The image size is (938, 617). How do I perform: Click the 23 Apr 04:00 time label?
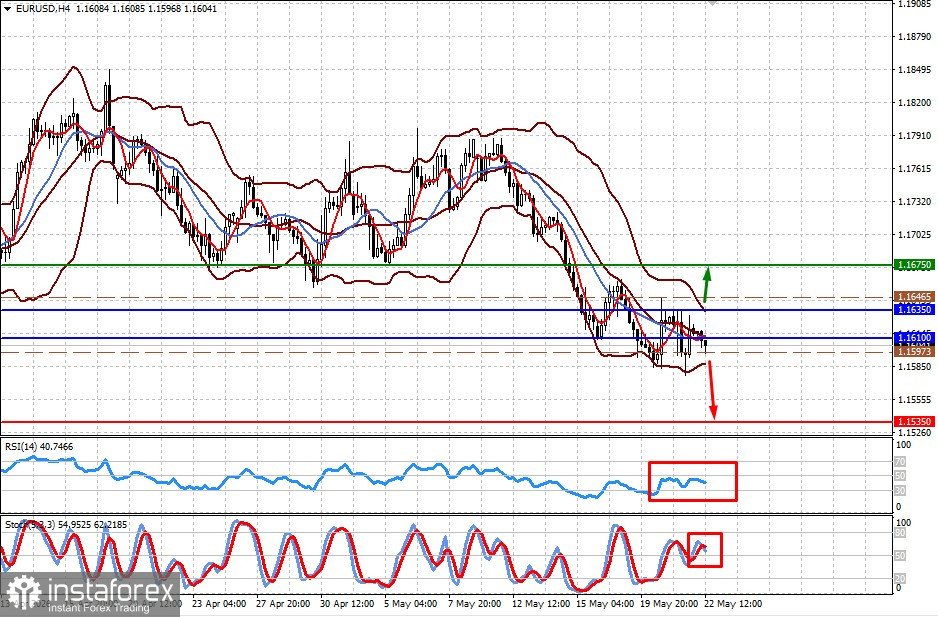coord(219,604)
